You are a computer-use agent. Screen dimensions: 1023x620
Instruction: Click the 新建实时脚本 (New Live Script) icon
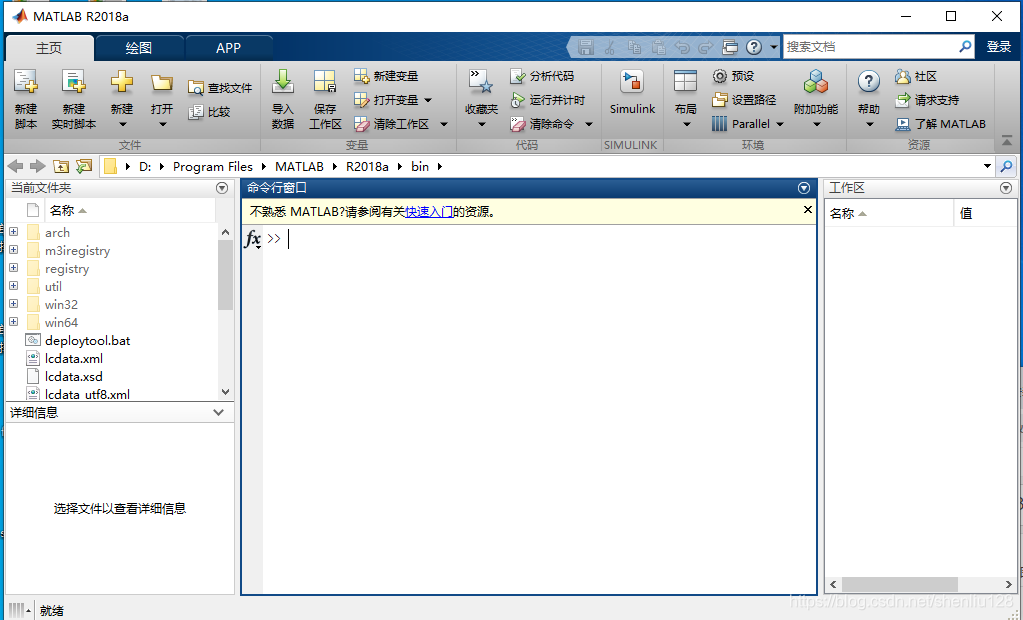74,82
